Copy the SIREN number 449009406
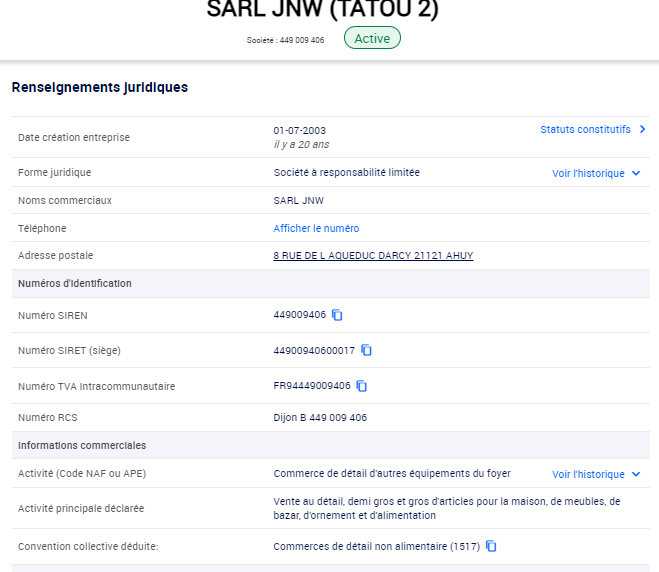 coord(337,315)
